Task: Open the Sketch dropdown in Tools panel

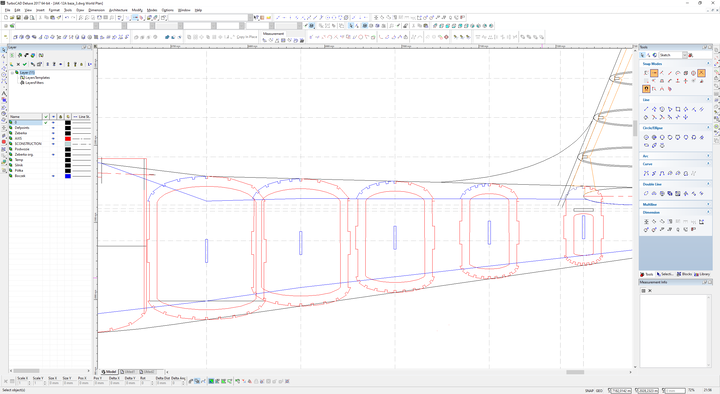Action: point(685,55)
